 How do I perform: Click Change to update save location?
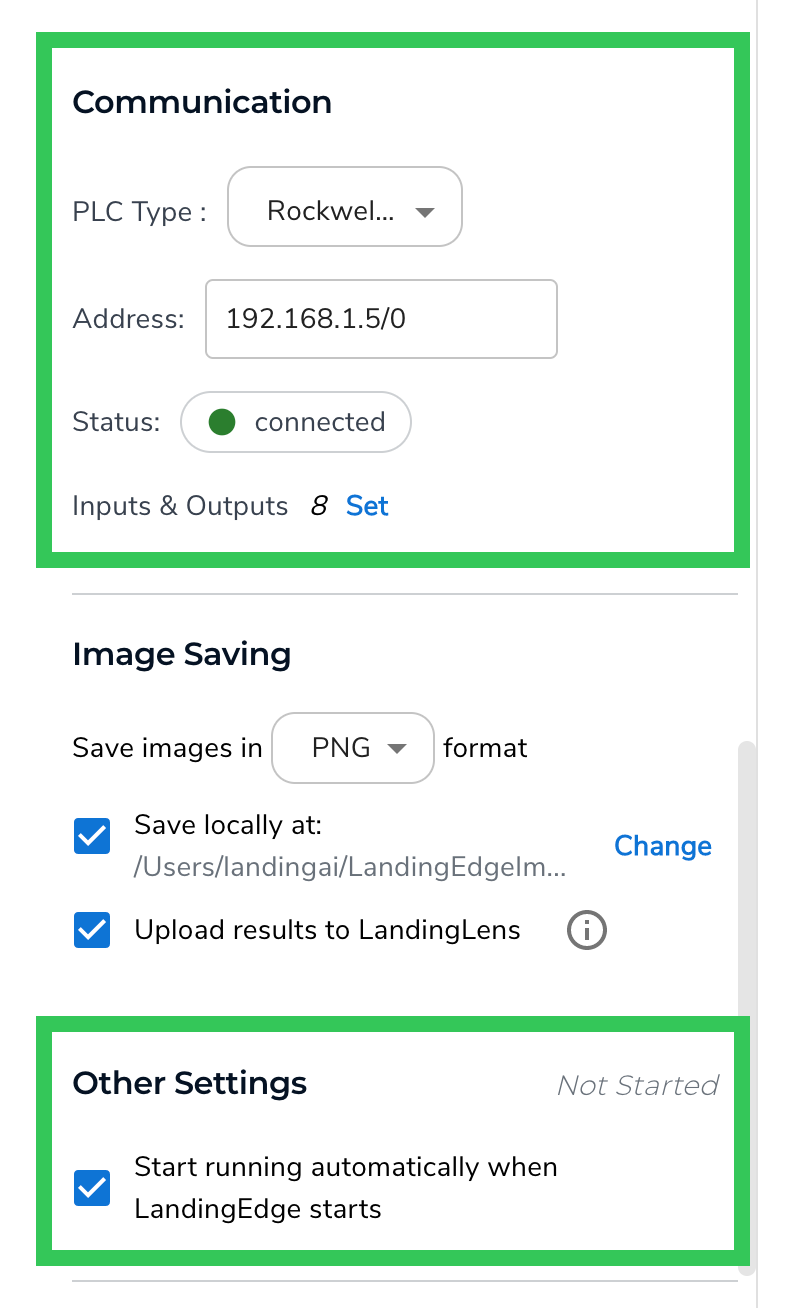(662, 846)
